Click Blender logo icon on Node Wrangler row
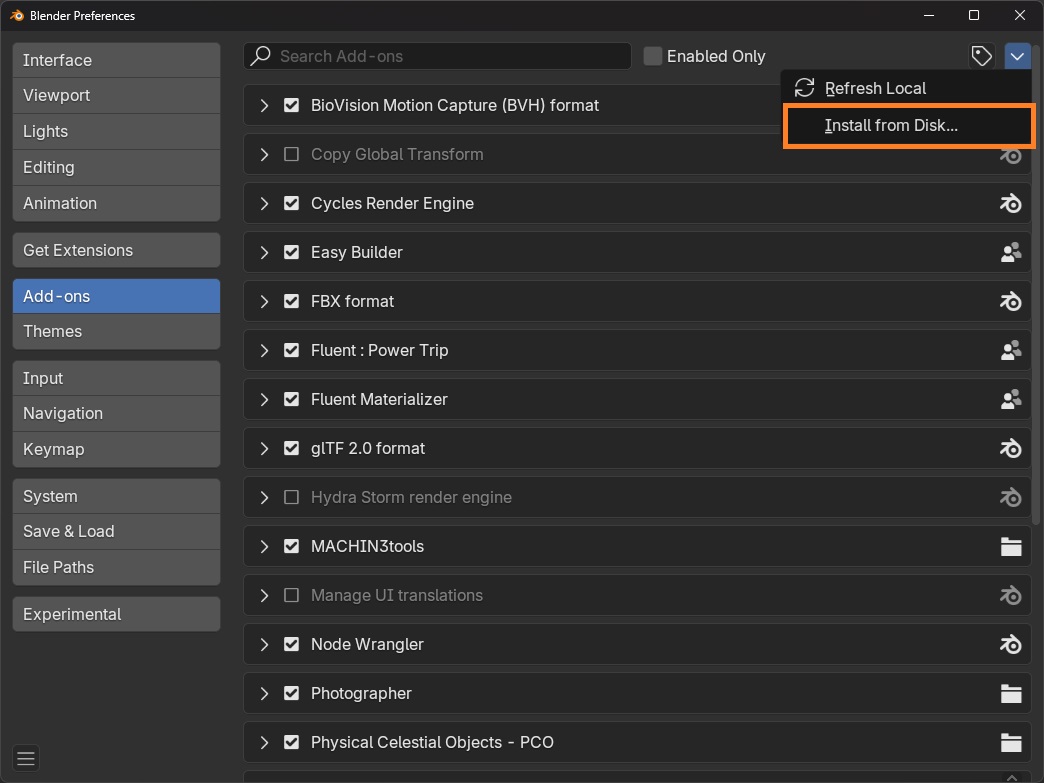1044x783 pixels. 1011,645
